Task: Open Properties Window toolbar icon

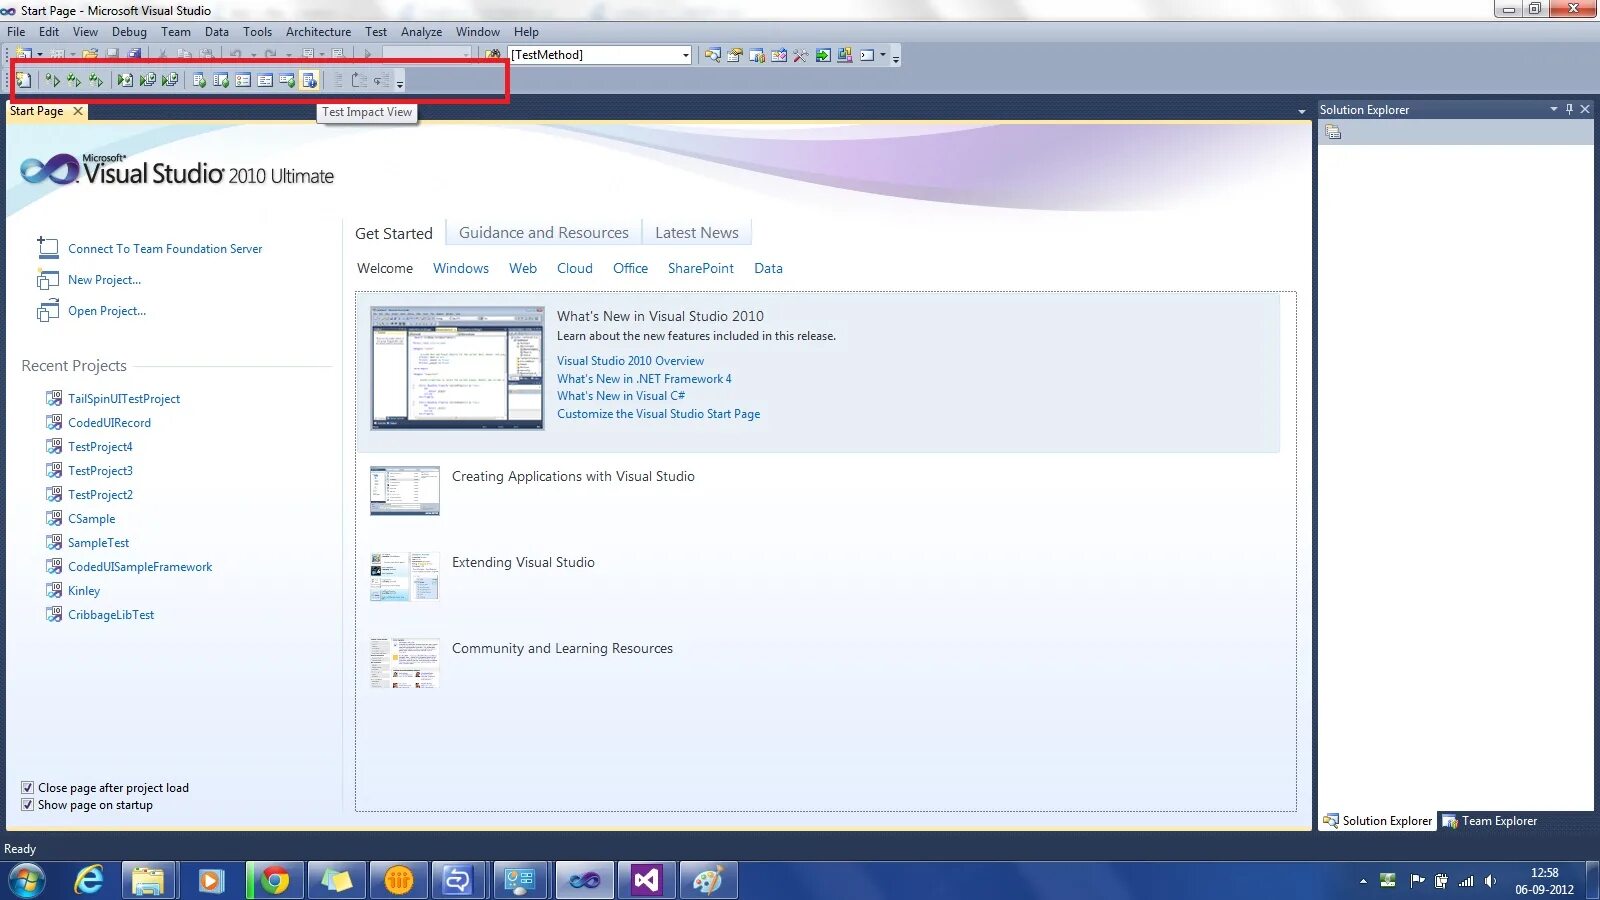Action: point(734,55)
